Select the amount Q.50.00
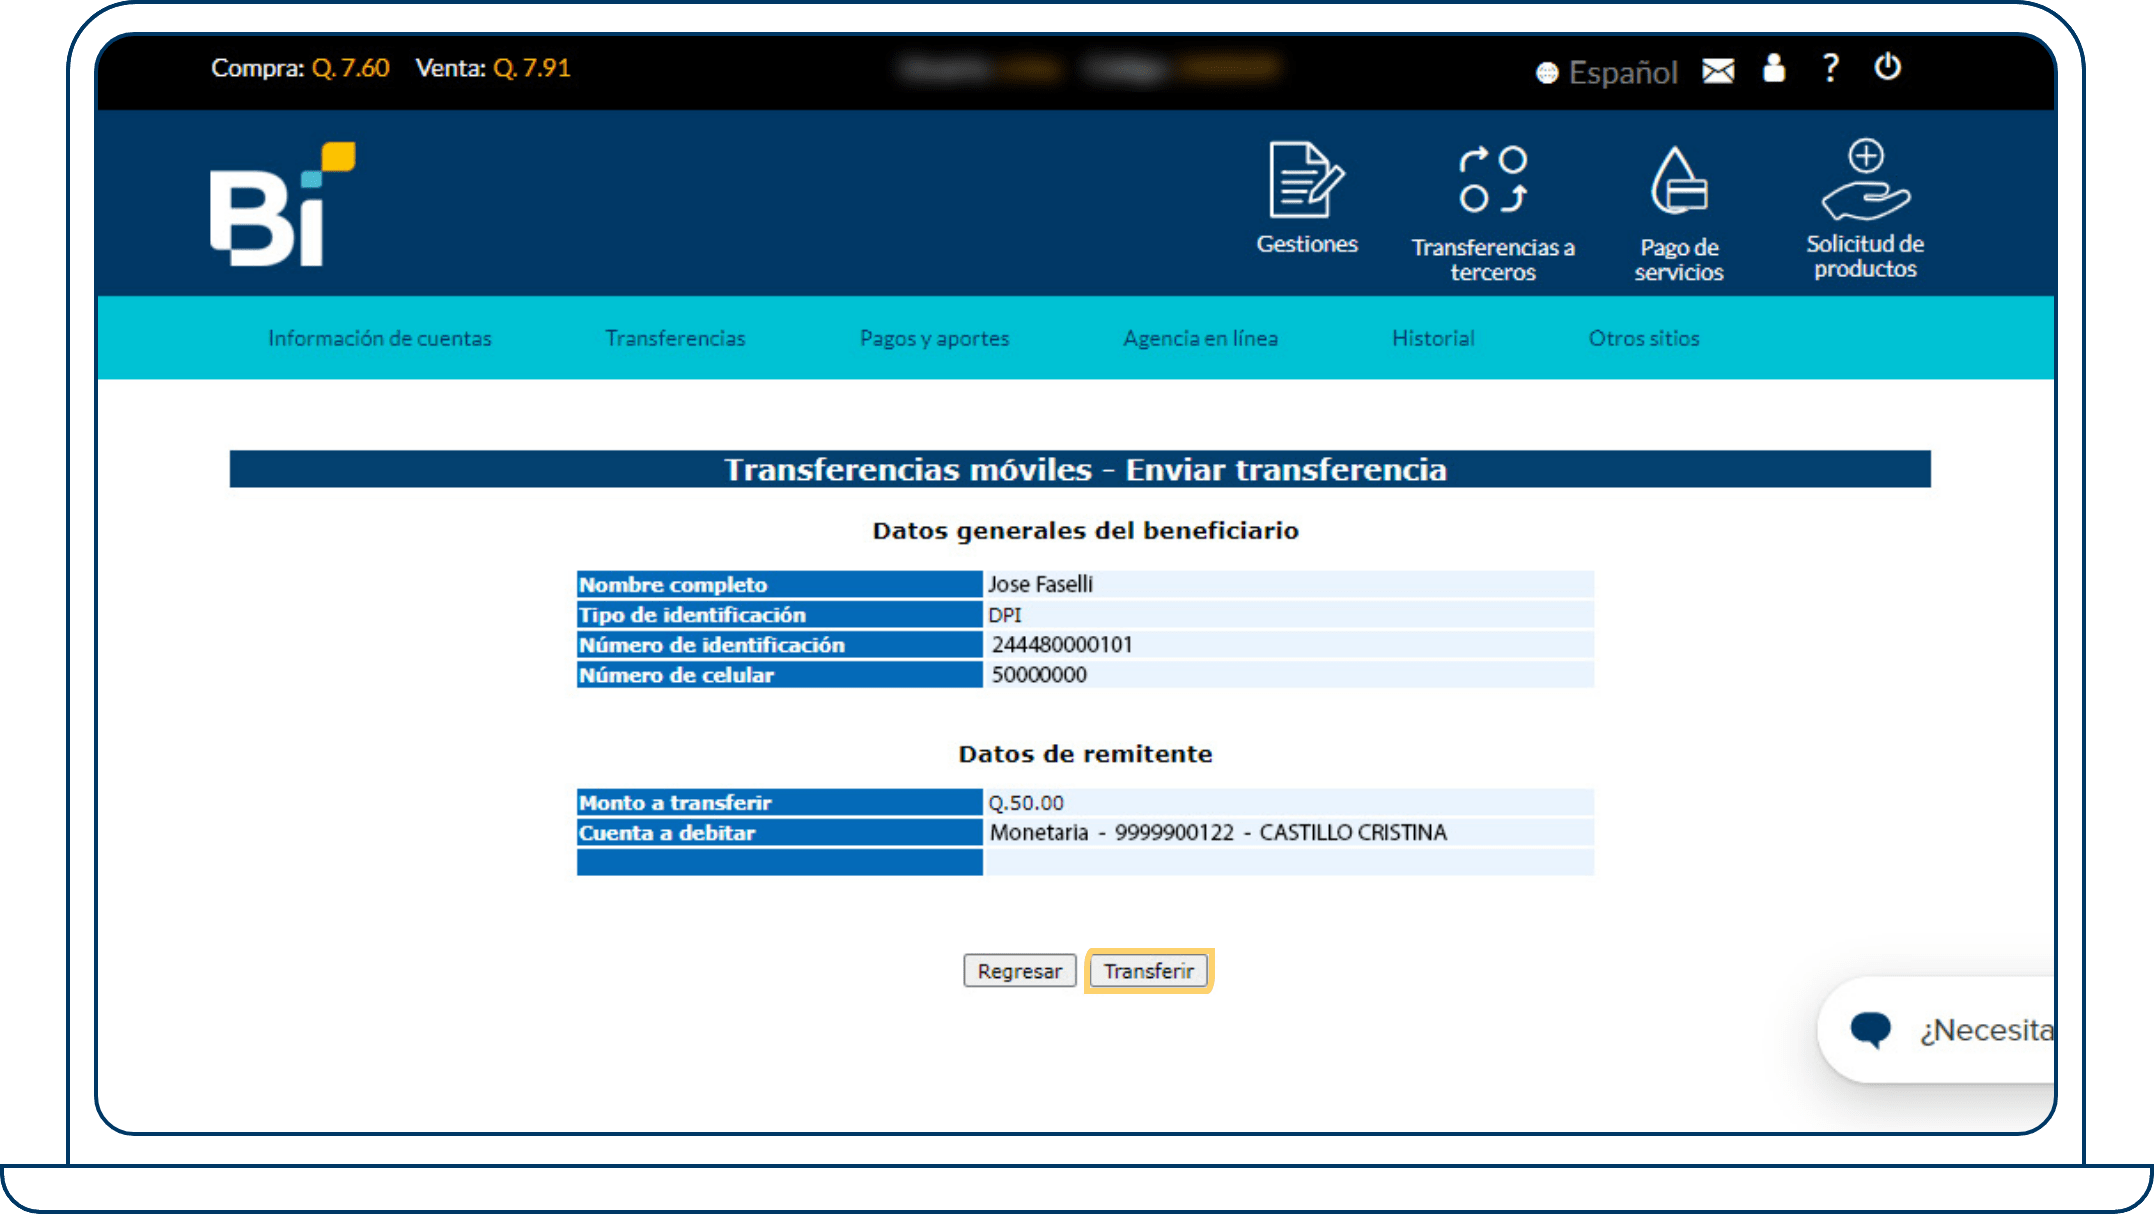Screen dimensions: 2154x1214 1026,803
